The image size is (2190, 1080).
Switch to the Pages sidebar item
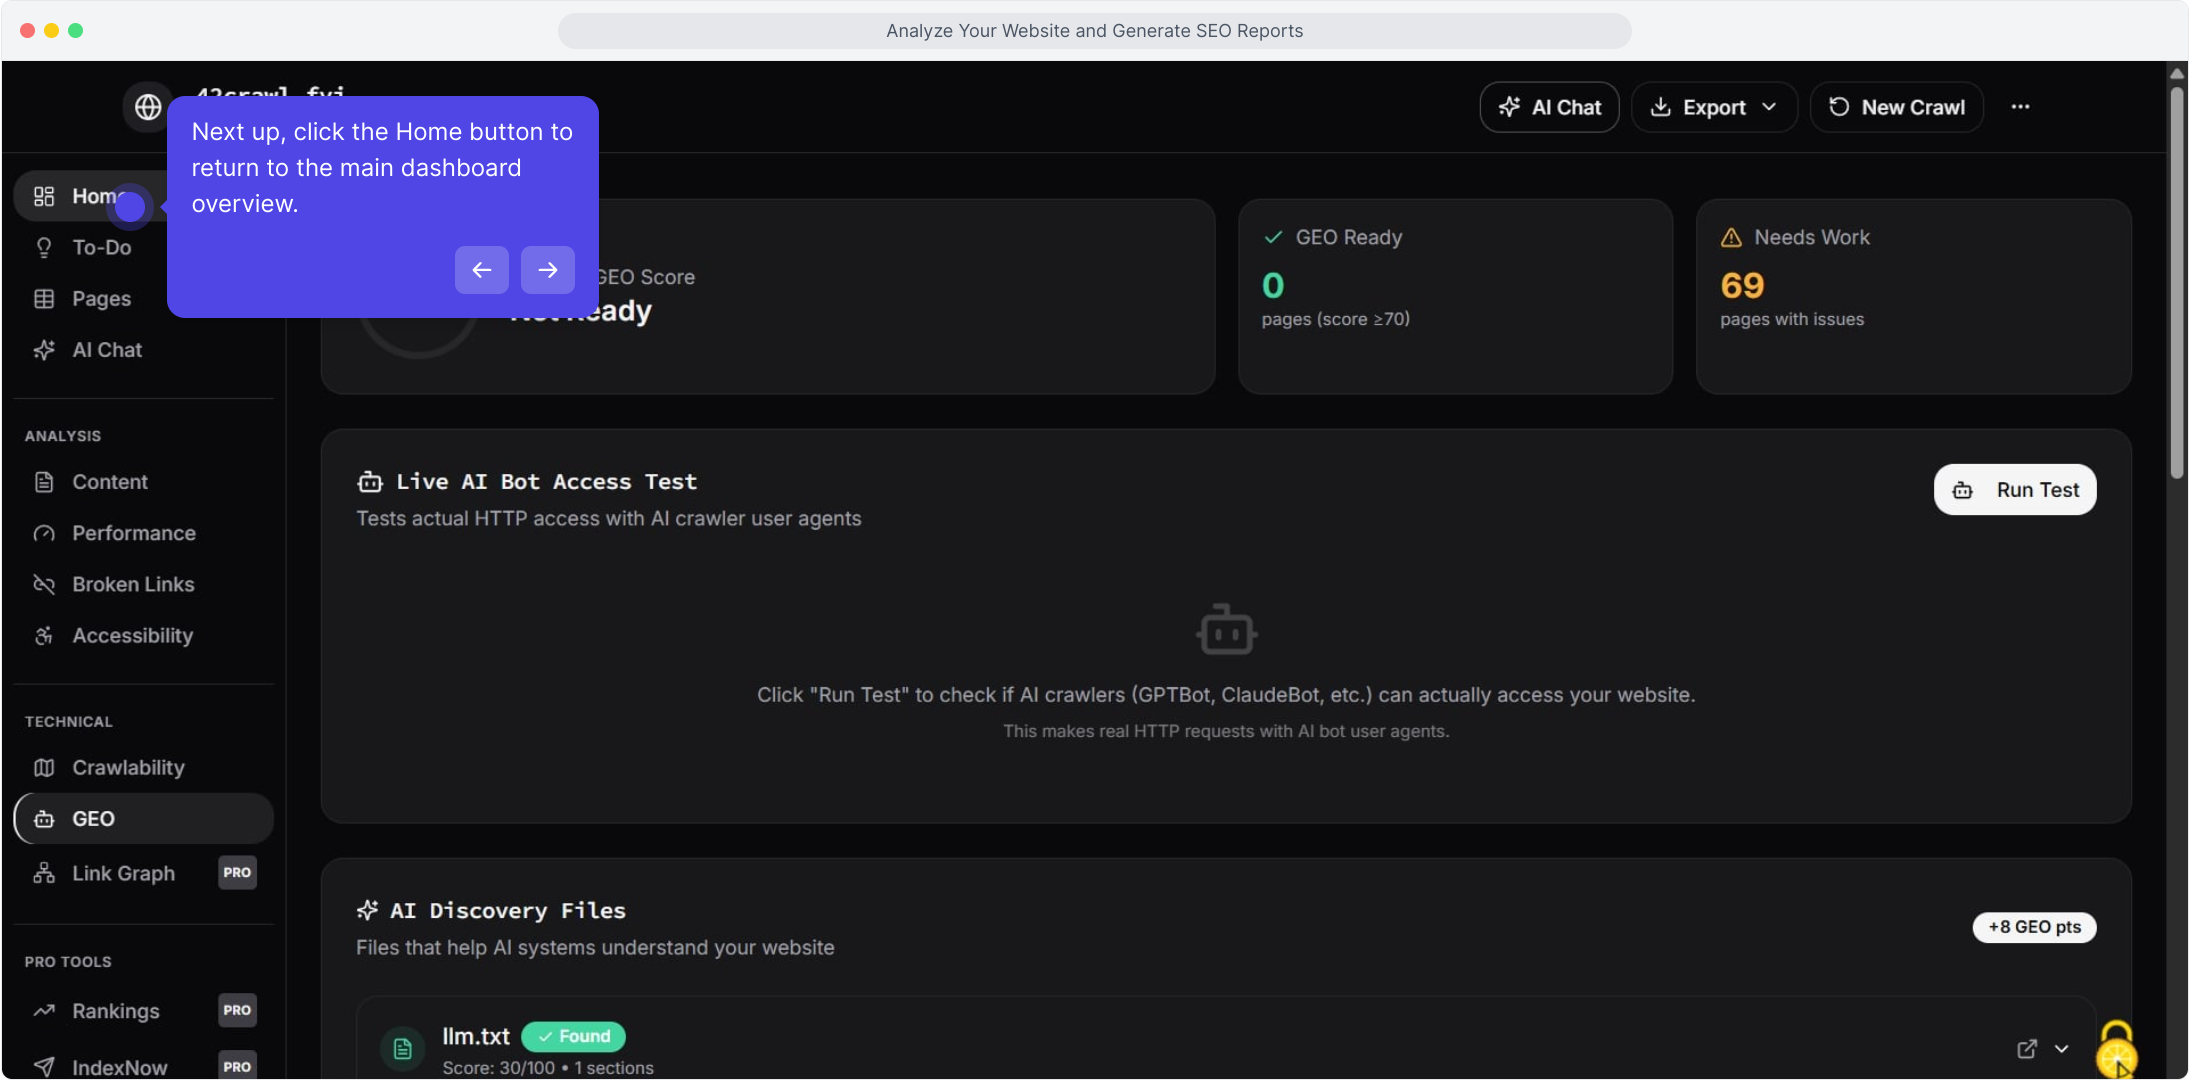[101, 299]
